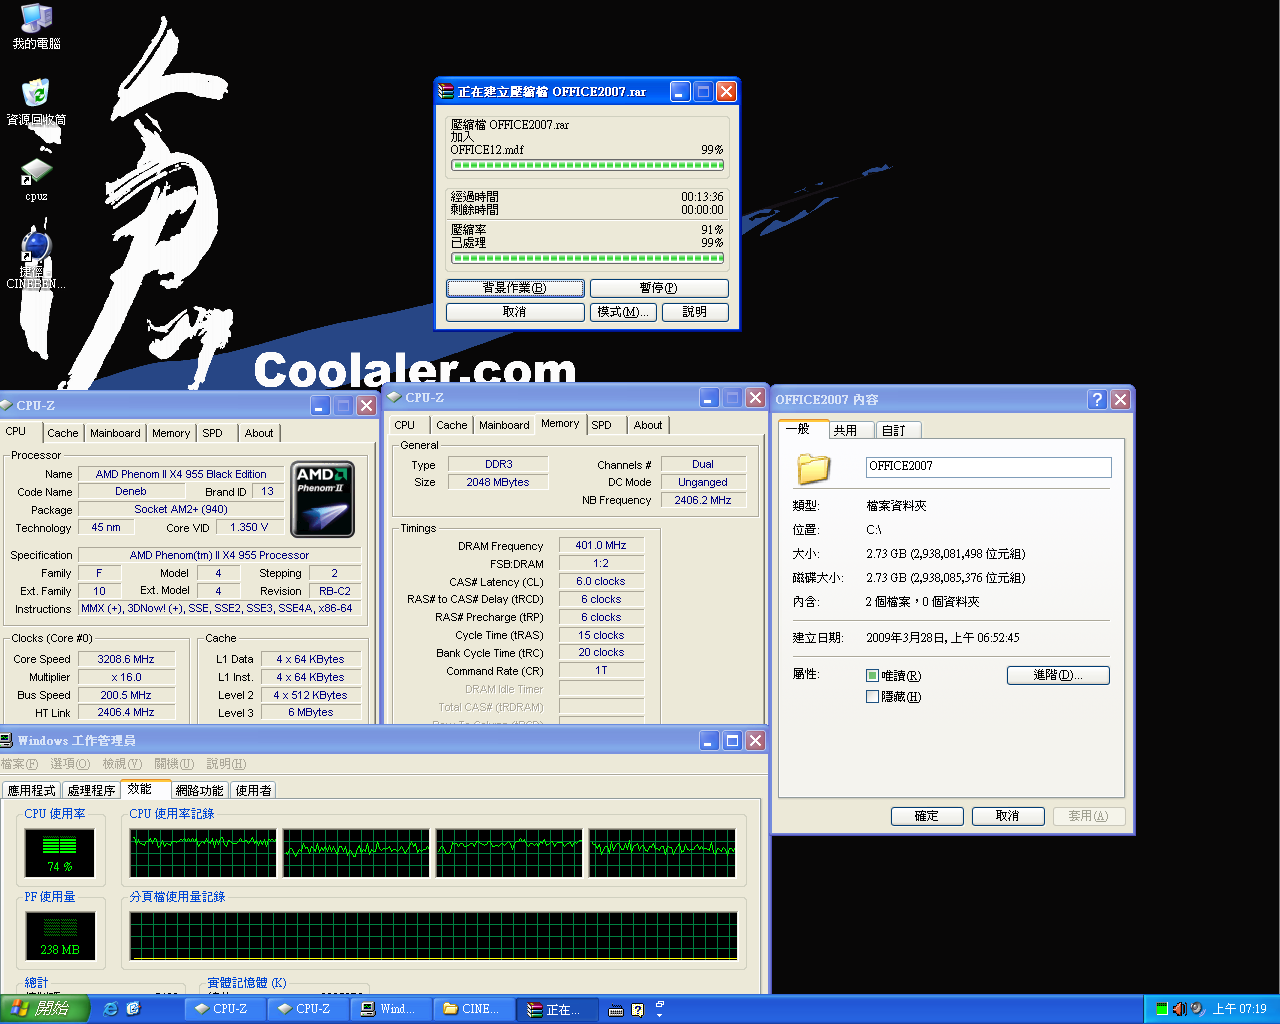Open Mainboard tab in the CPU-Z Processor window
Image resolution: width=1280 pixels, height=1024 pixels.
[115, 433]
